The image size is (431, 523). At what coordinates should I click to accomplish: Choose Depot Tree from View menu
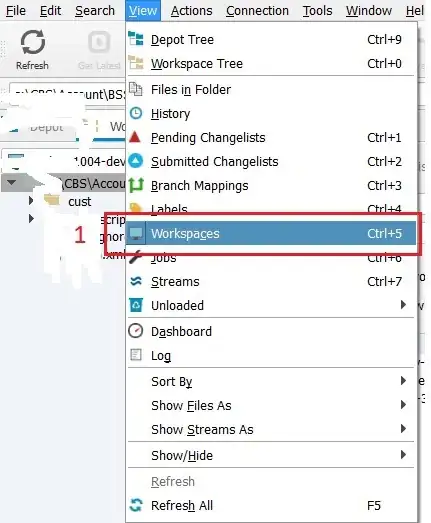[271, 39]
